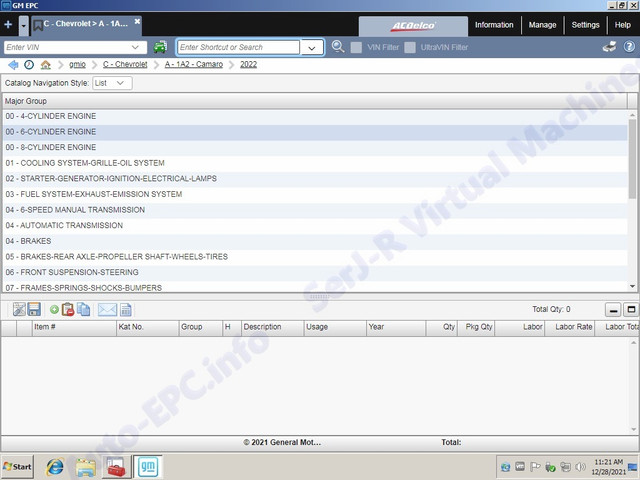Select 05 - BRAKES-REAR AXLE-PROPELLER SHAFT row
The width and height of the screenshot is (640, 480).
[x=315, y=257]
